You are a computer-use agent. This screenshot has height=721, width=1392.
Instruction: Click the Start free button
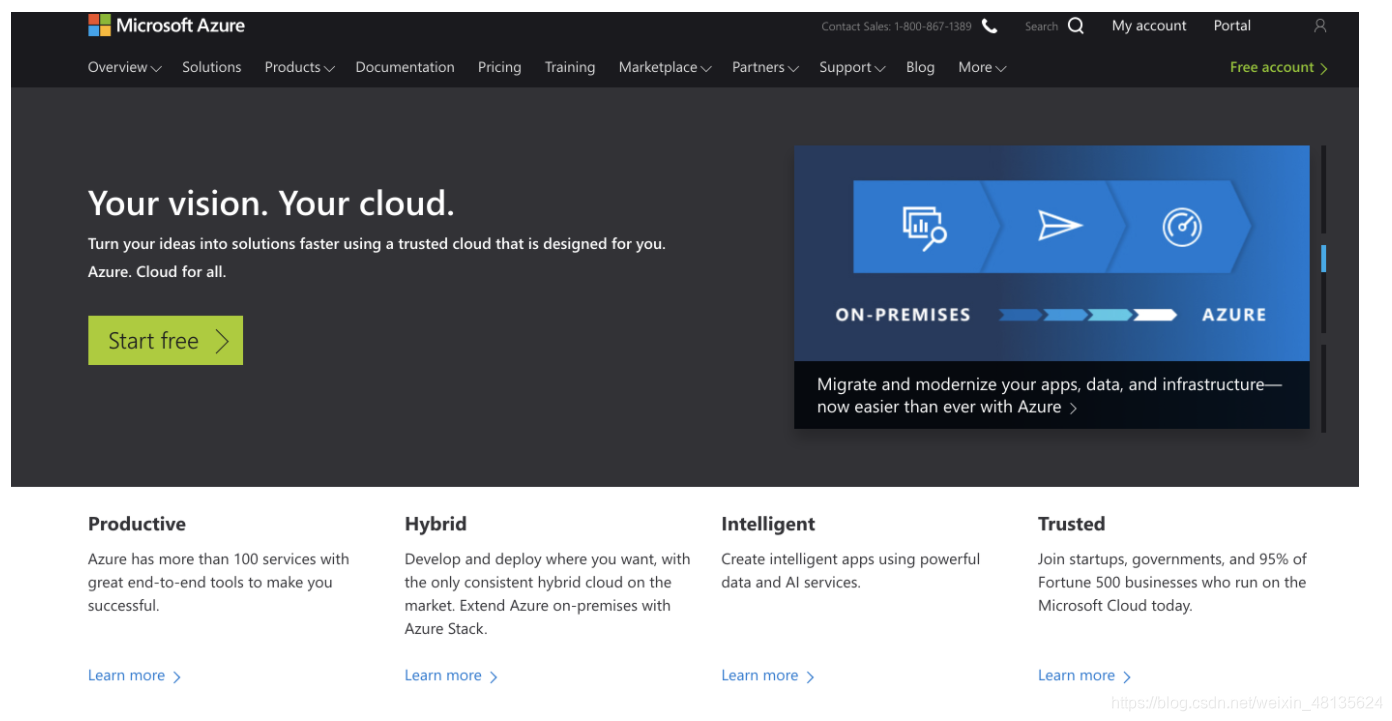click(x=165, y=341)
